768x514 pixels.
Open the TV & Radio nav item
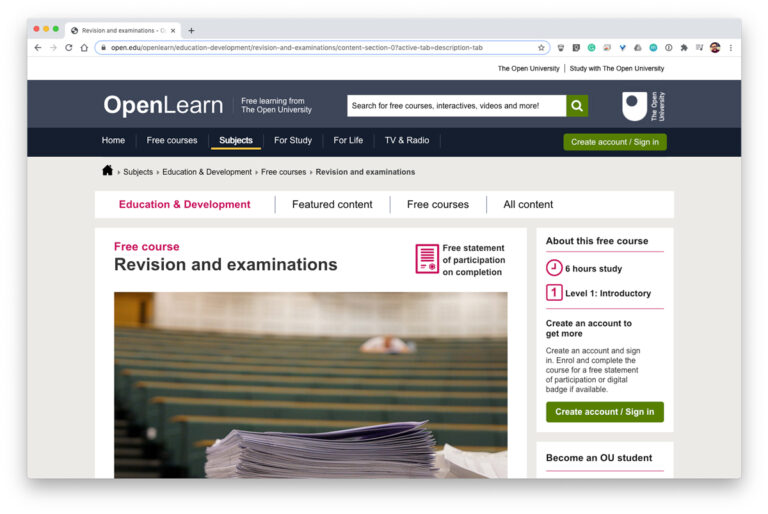pos(407,140)
